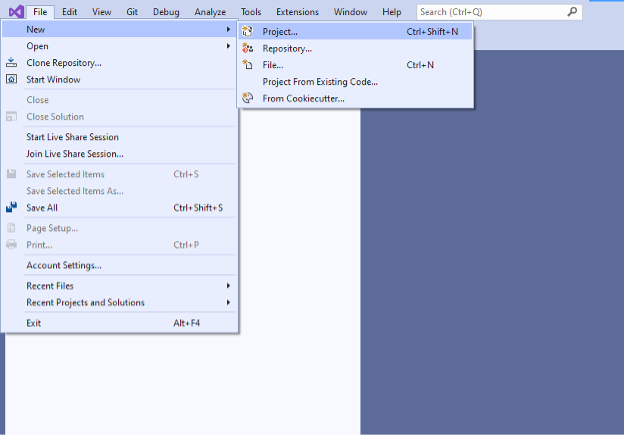Click Page Setup... menu item

pos(119,228)
